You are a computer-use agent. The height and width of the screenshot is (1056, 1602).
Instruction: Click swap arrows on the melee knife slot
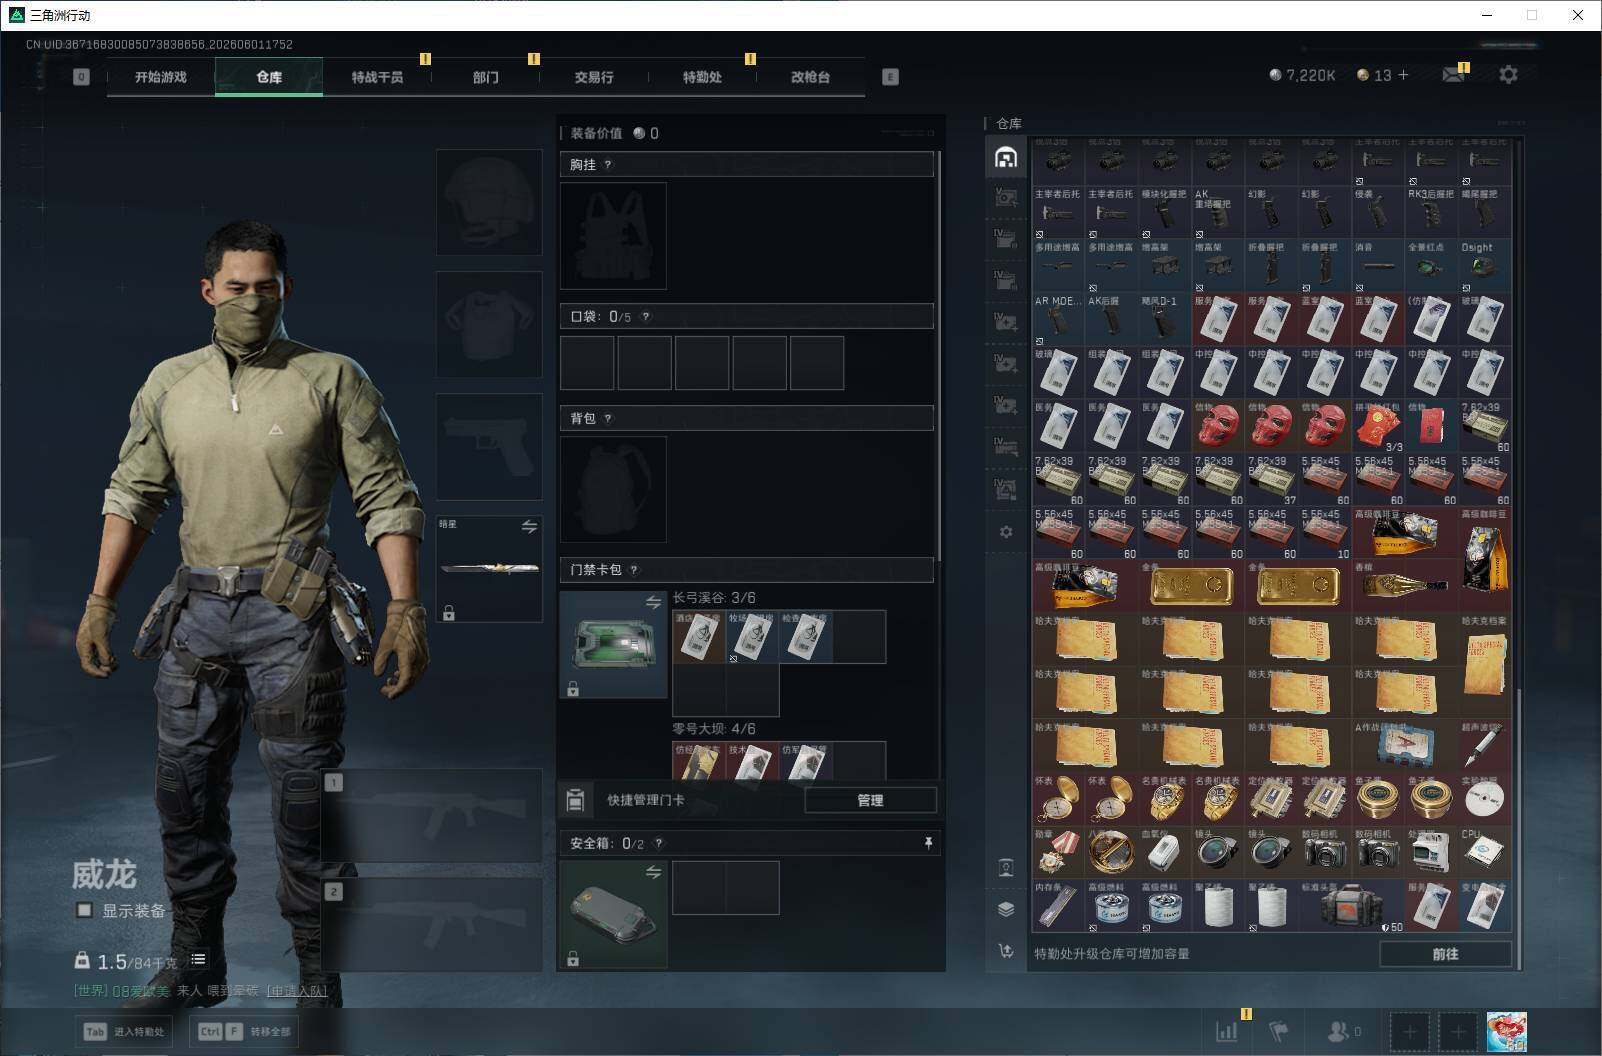point(529,526)
